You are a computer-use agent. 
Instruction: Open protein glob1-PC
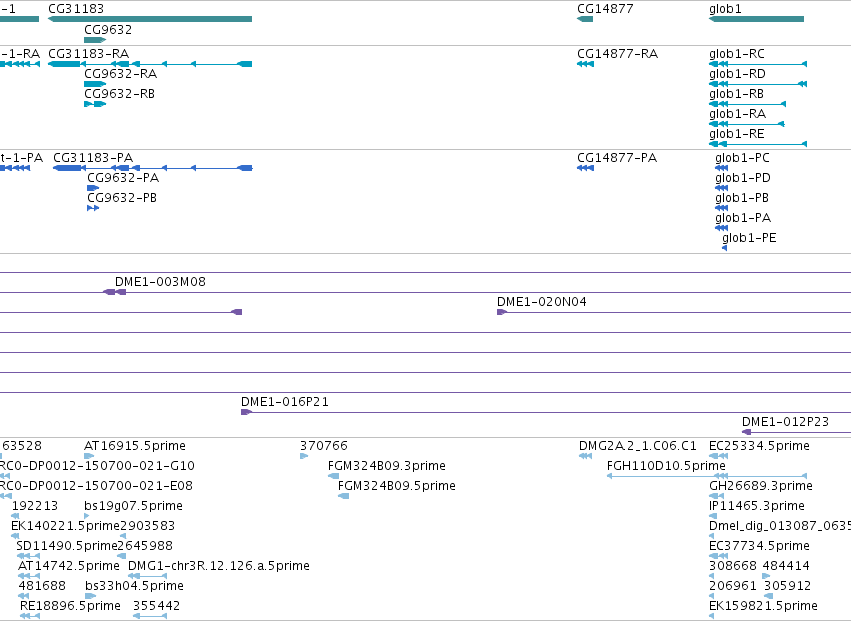[742, 158]
